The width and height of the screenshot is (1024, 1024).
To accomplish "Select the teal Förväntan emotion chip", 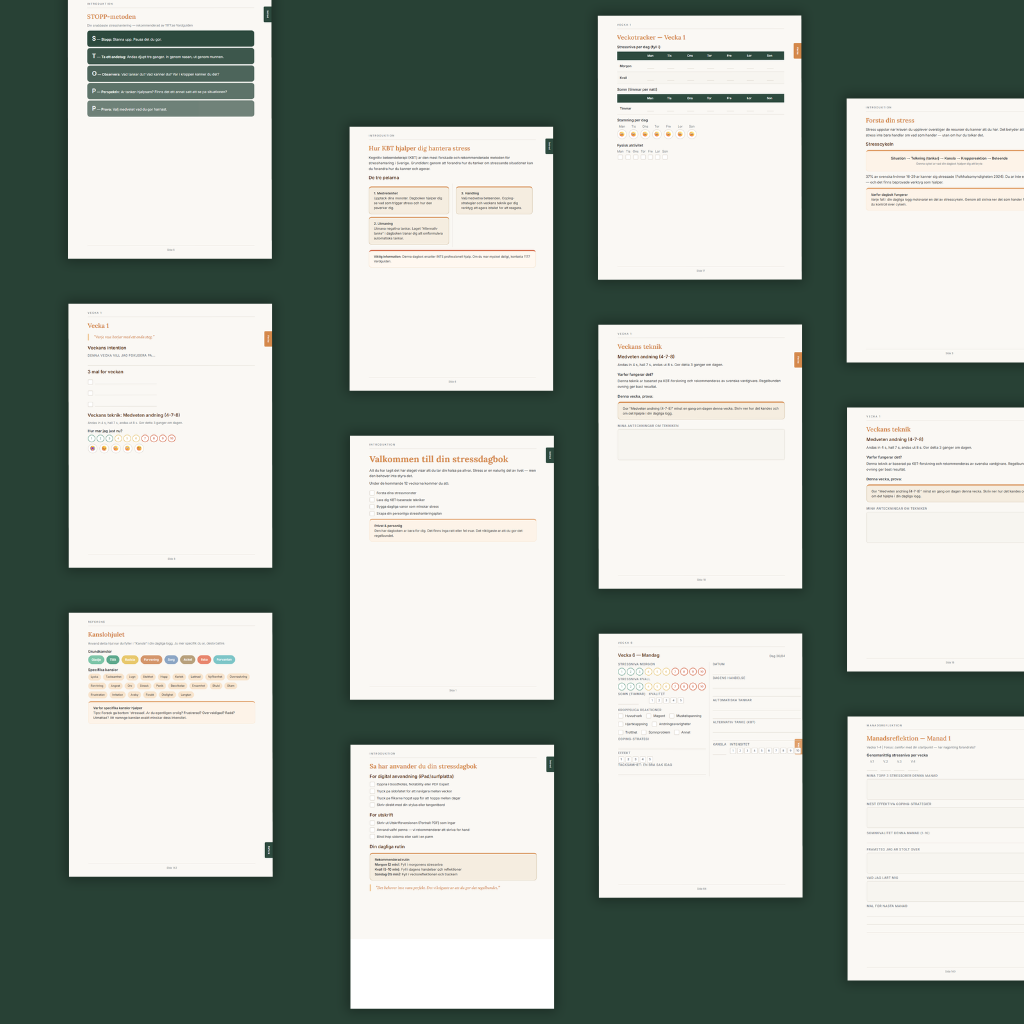I will (224, 660).
